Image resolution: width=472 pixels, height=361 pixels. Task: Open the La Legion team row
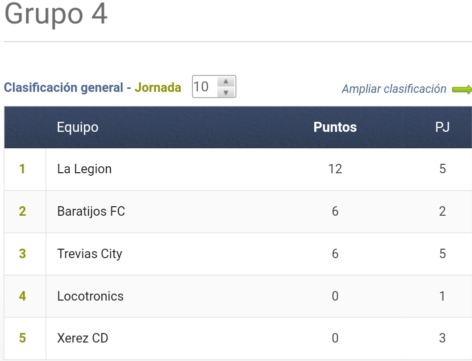tap(238, 169)
